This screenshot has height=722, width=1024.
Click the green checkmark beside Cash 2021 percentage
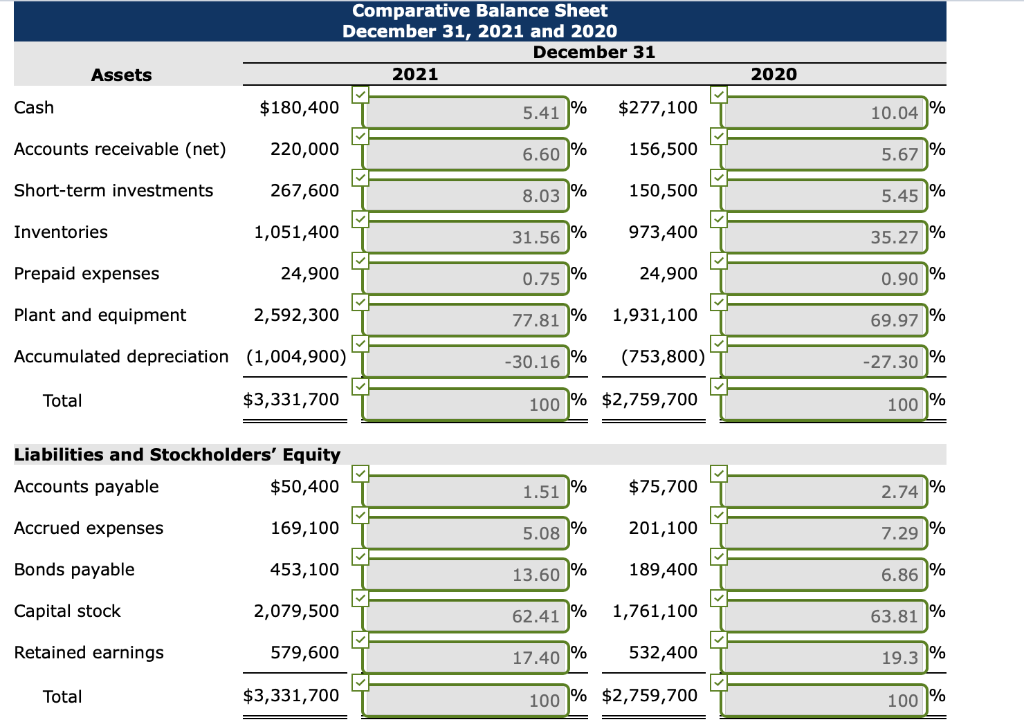click(361, 95)
